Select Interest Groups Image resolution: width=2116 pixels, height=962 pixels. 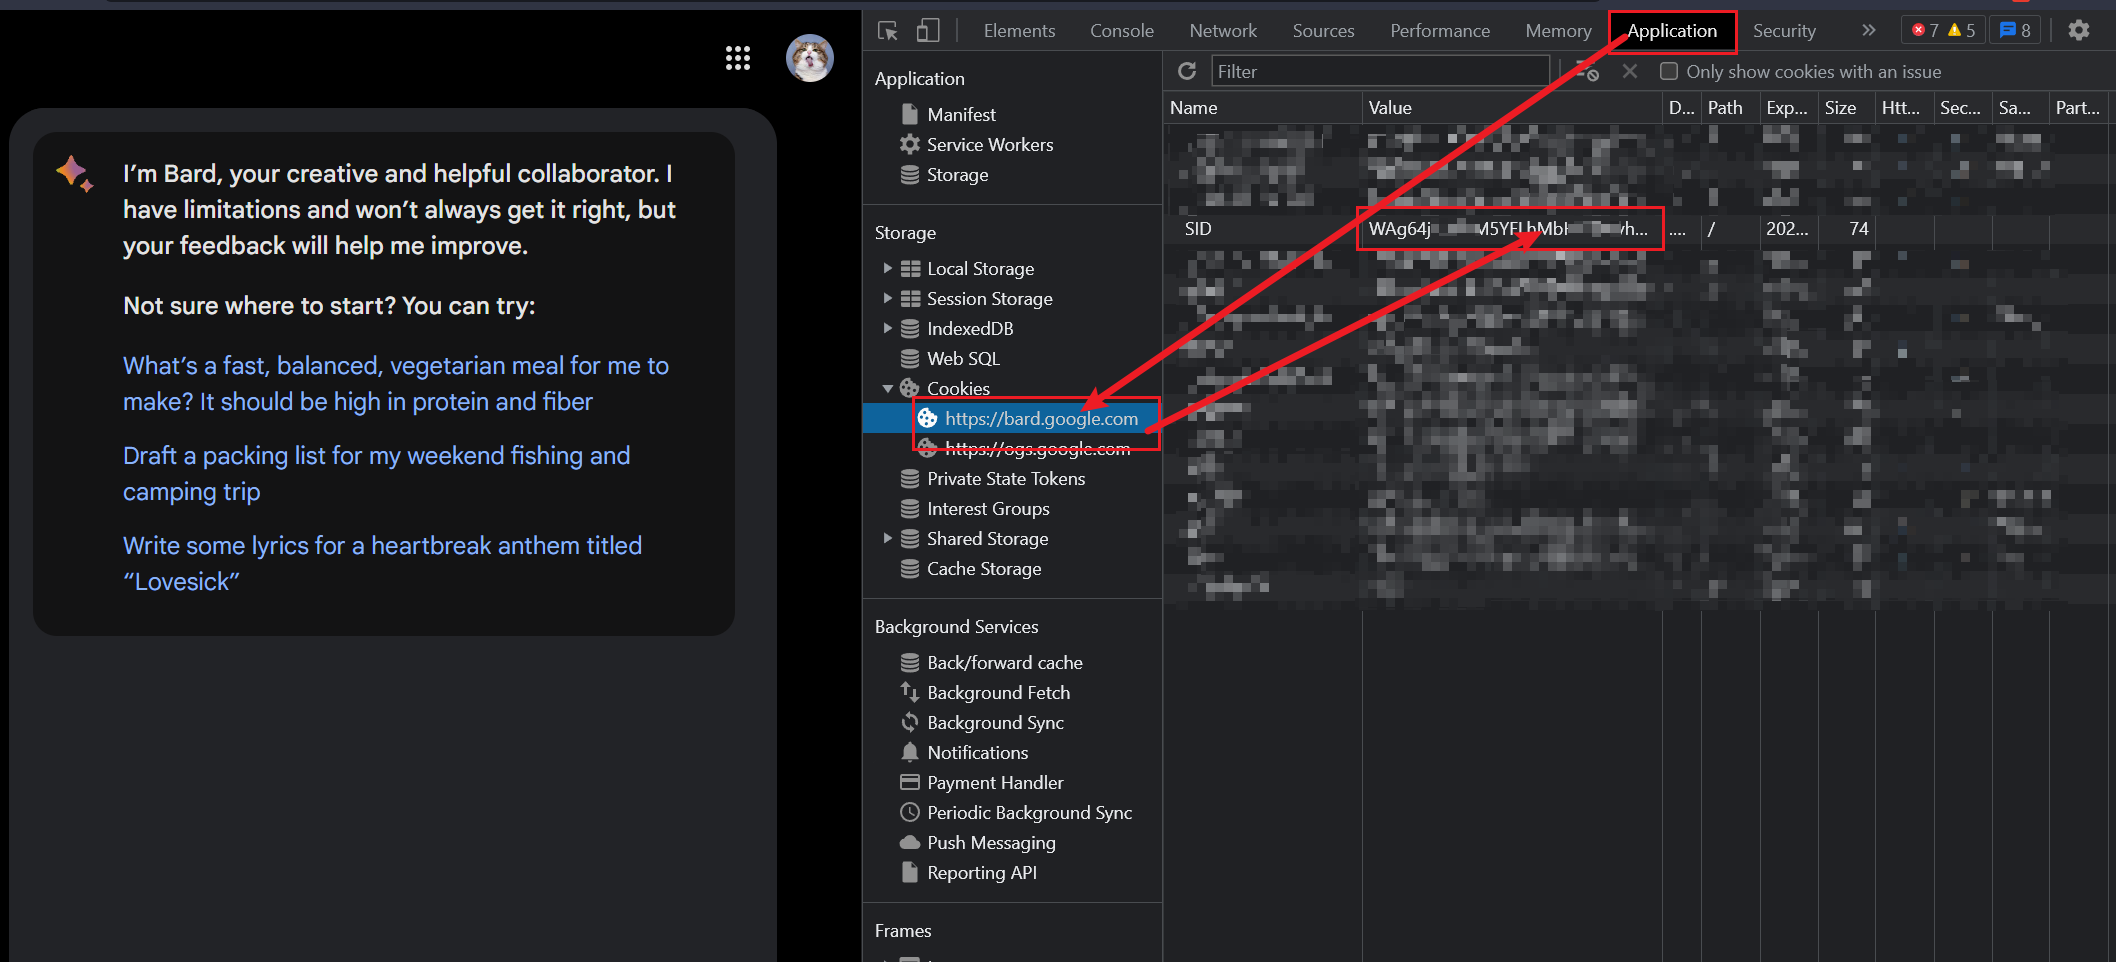[x=974, y=508]
